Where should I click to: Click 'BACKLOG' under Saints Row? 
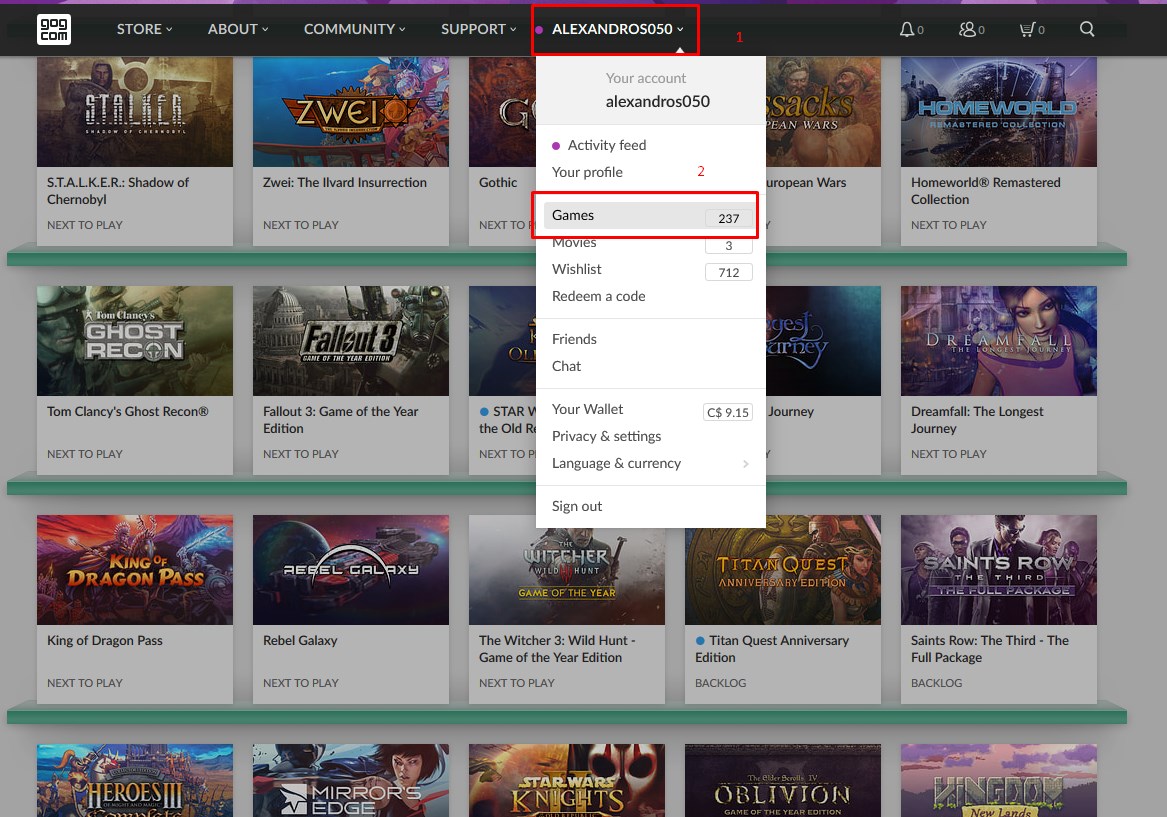[x=936, y=683]
